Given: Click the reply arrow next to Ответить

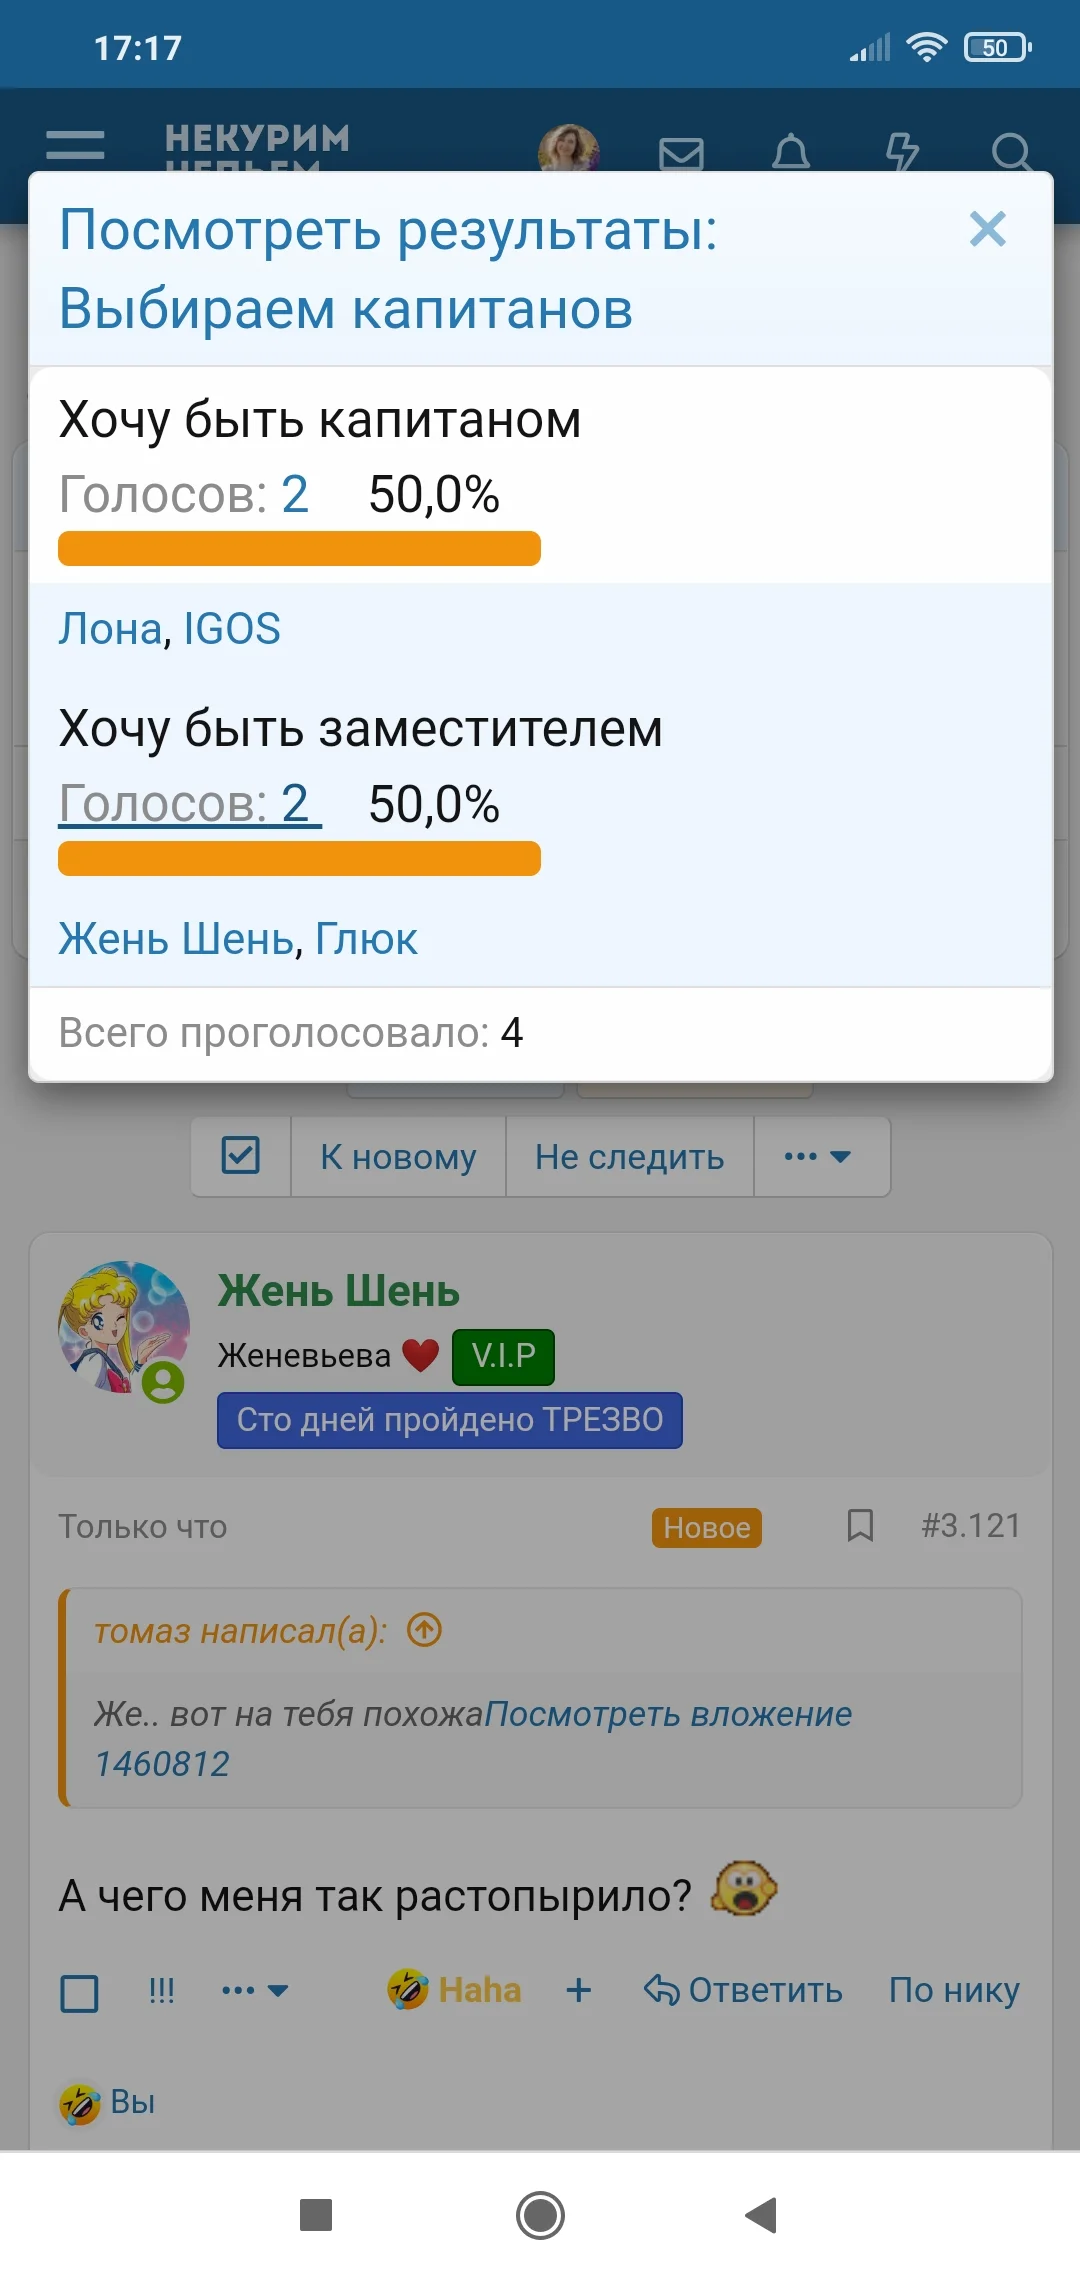Looking at the screenshot, I should click(661, 1990).
